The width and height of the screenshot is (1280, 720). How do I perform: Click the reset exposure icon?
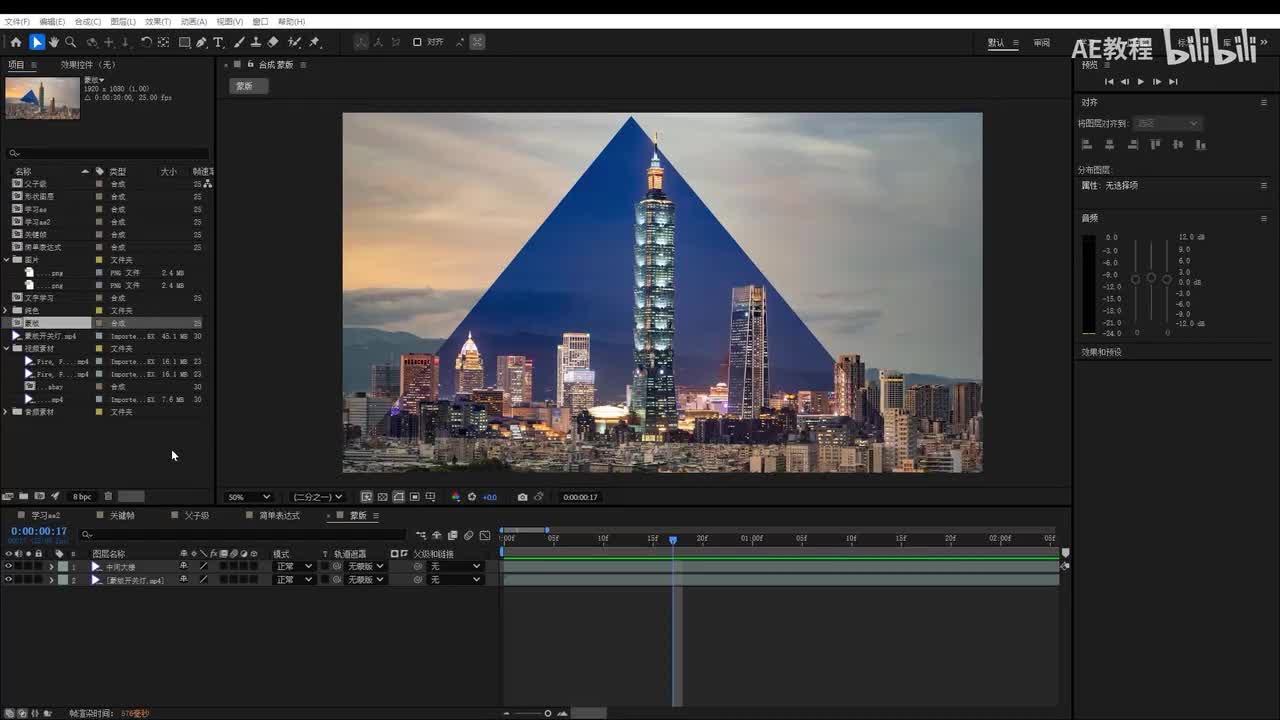(x=473, y=497)
